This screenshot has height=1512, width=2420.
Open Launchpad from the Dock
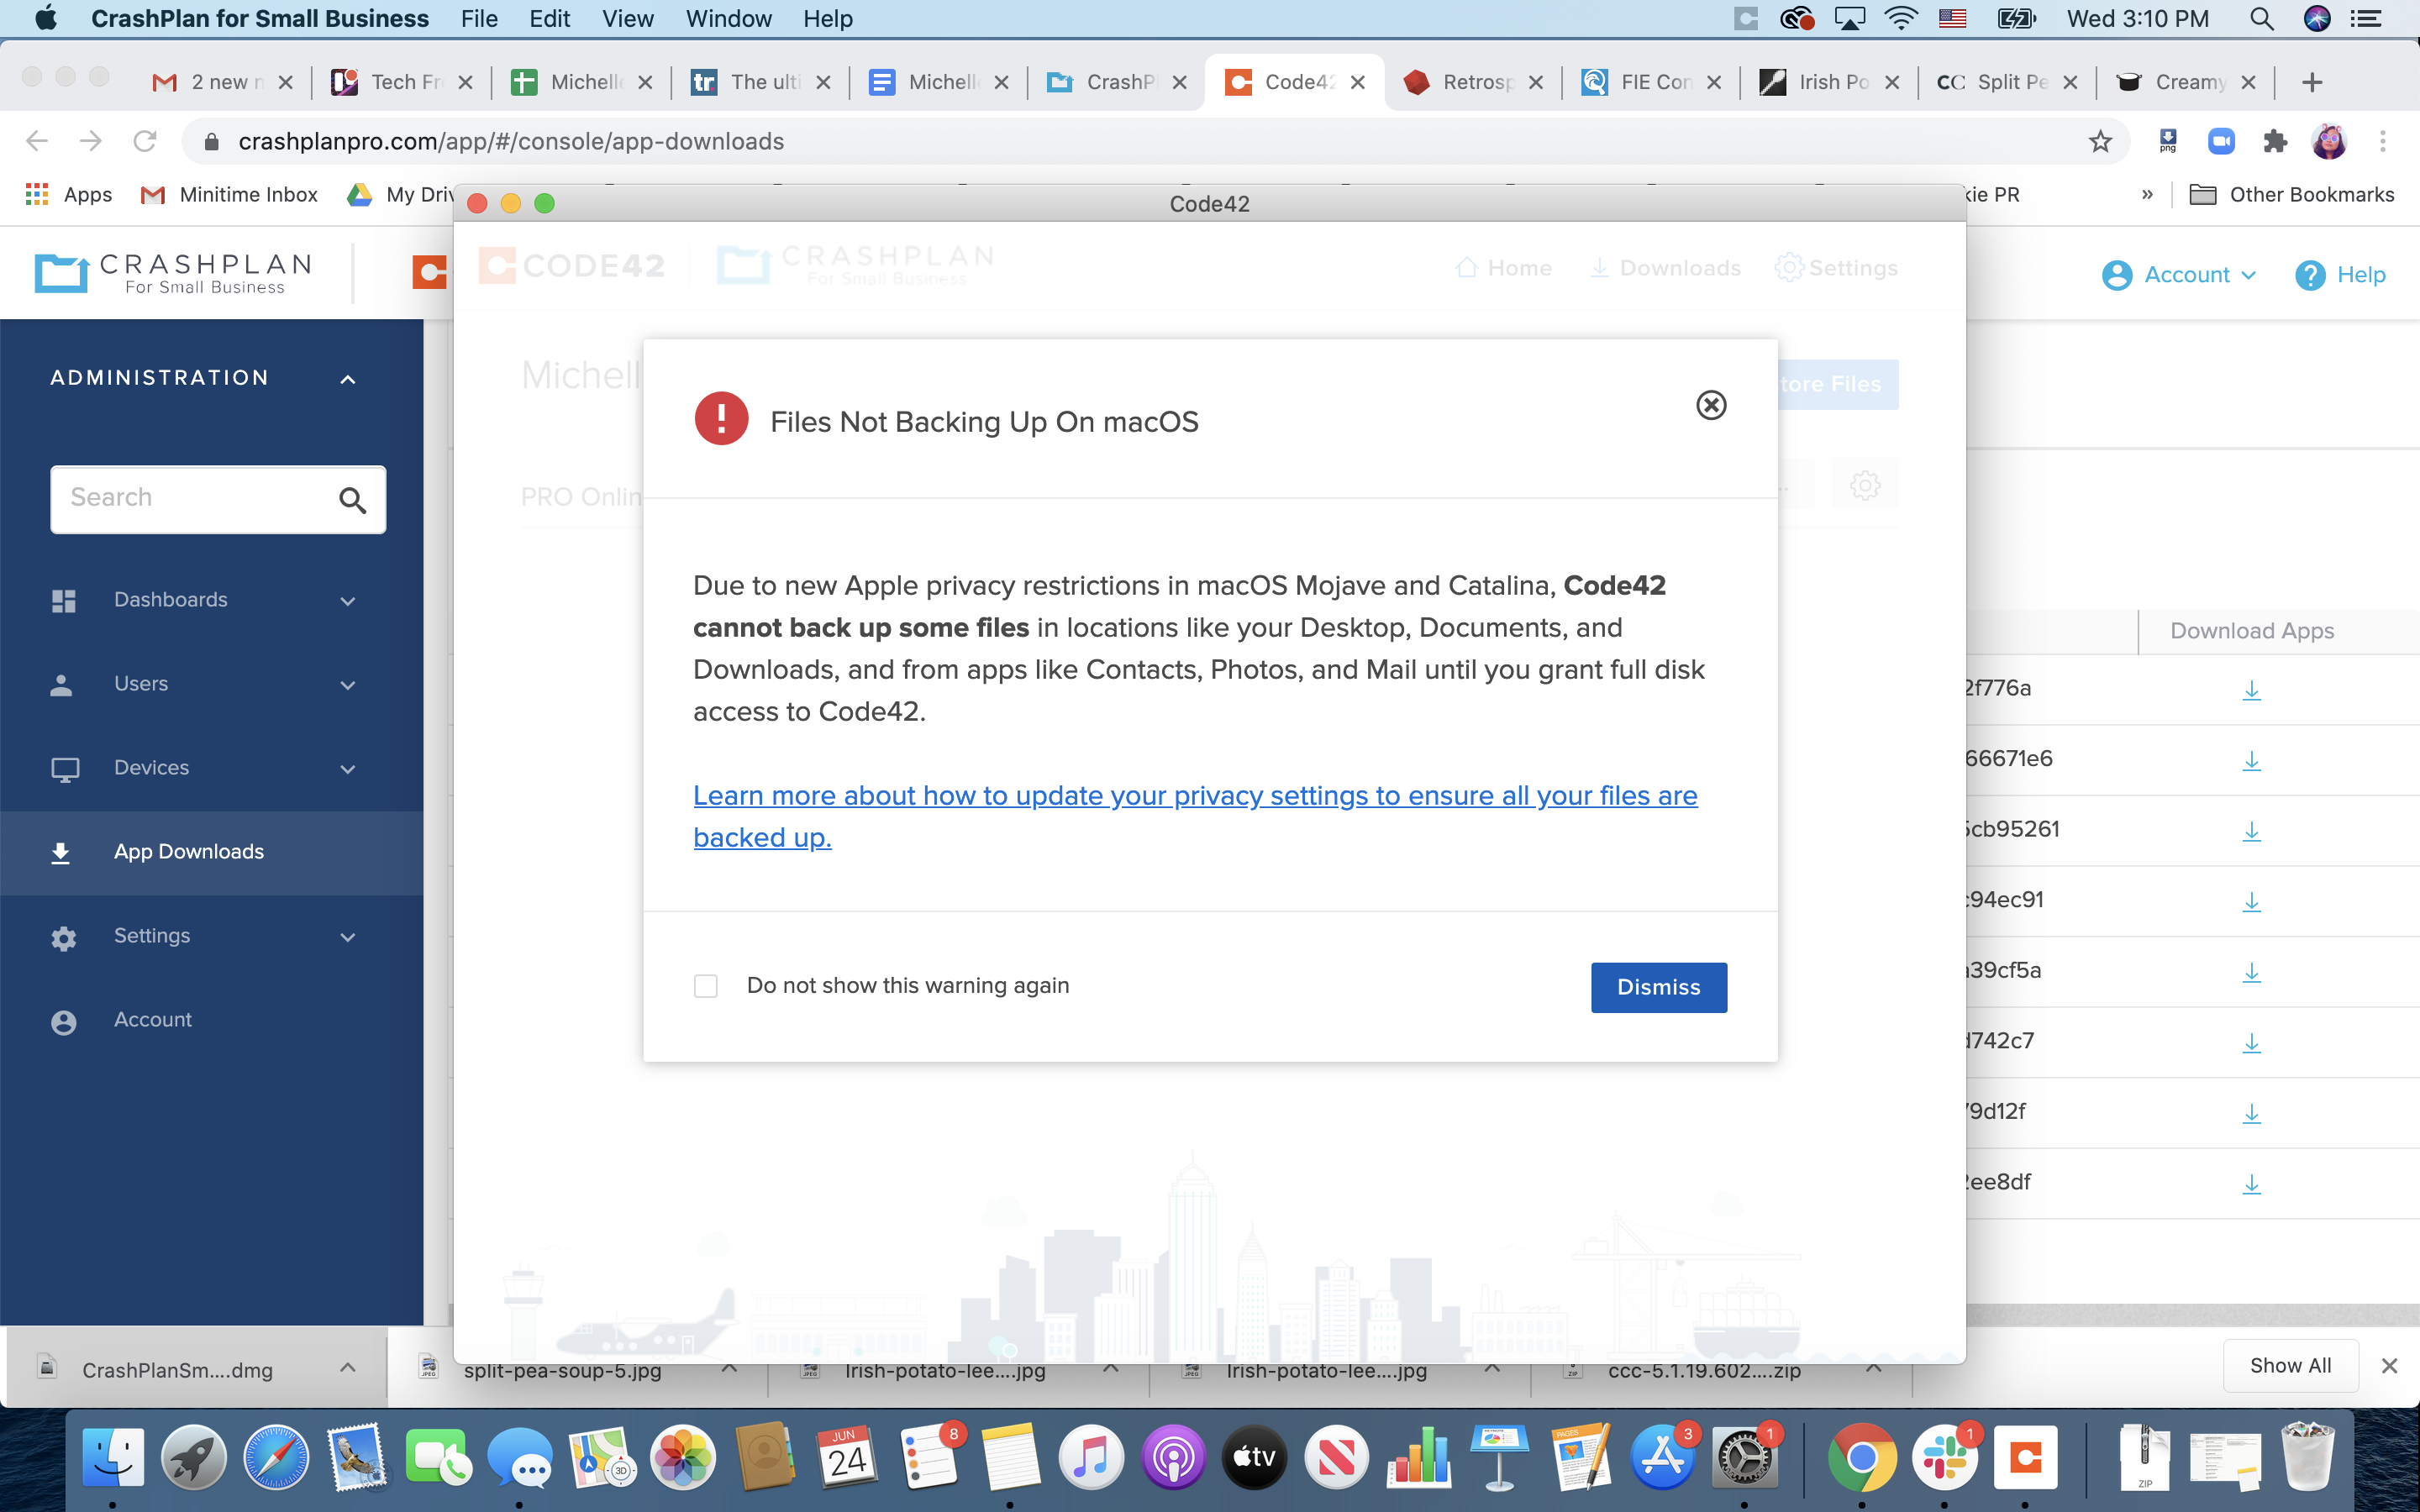point(194,1458)
